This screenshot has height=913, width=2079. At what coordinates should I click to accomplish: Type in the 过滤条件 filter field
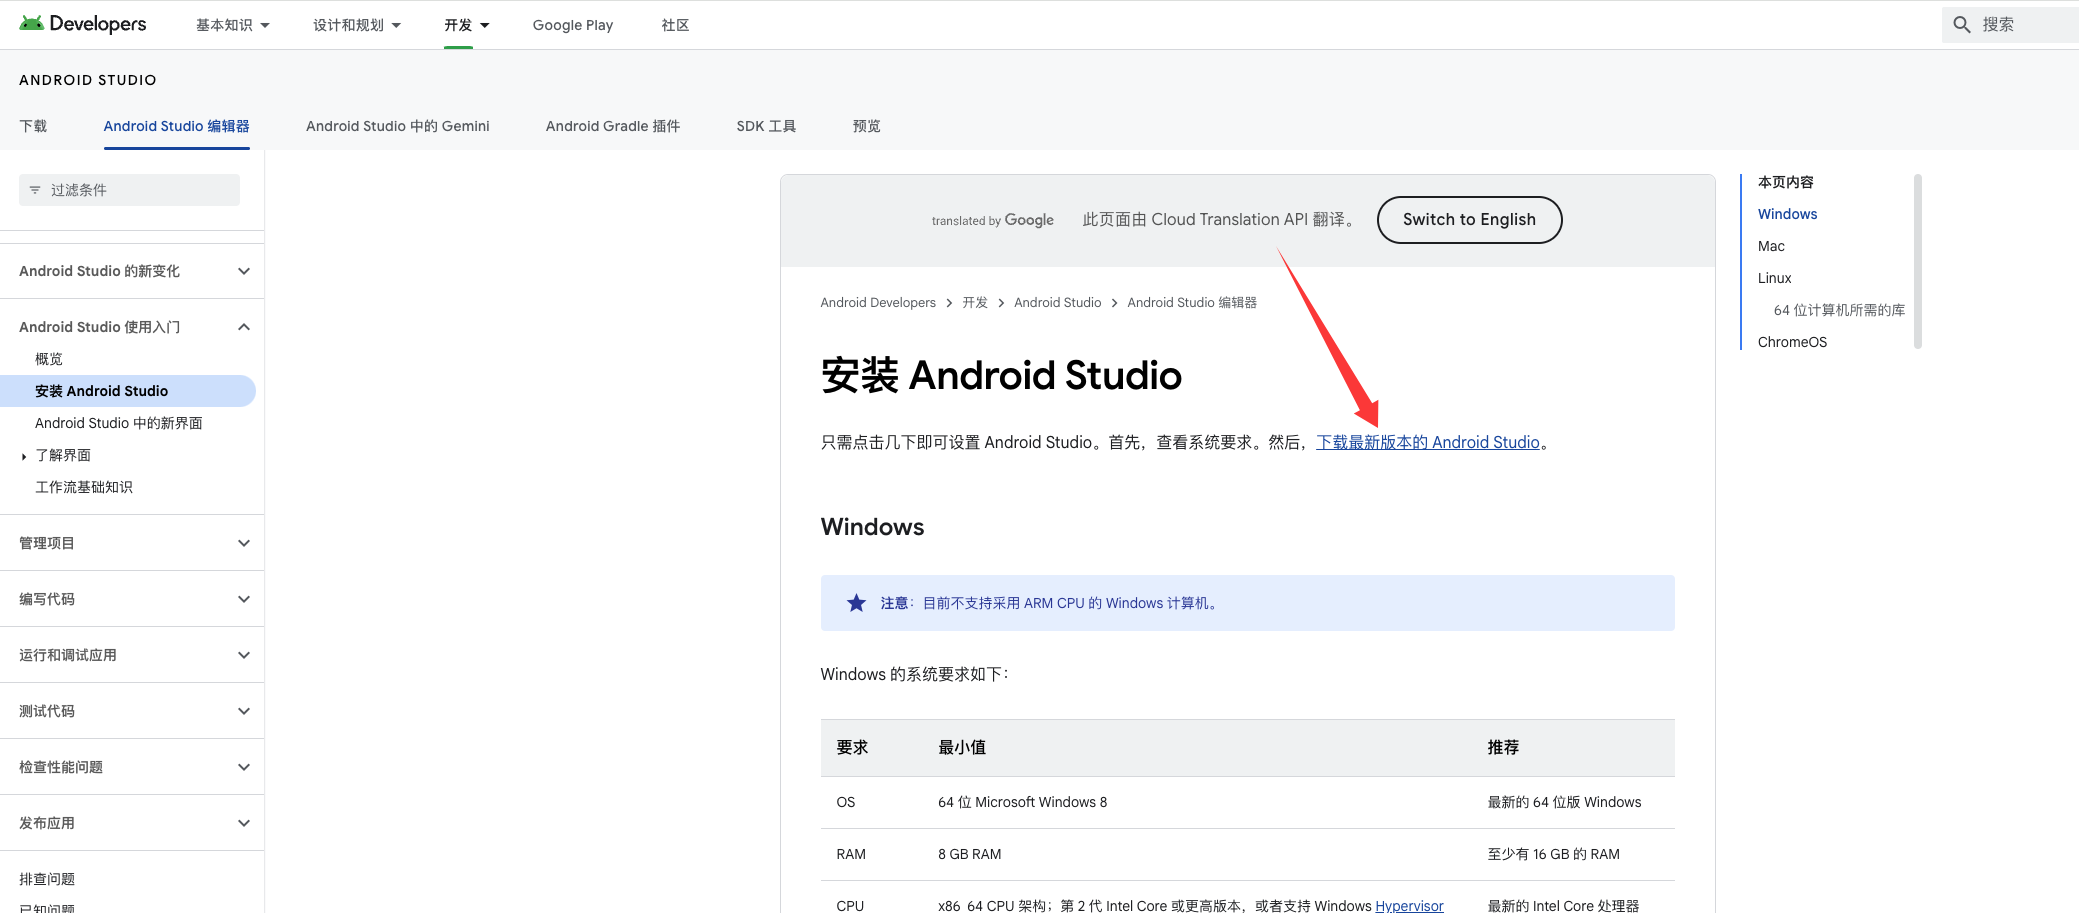(x=140, y=190)
